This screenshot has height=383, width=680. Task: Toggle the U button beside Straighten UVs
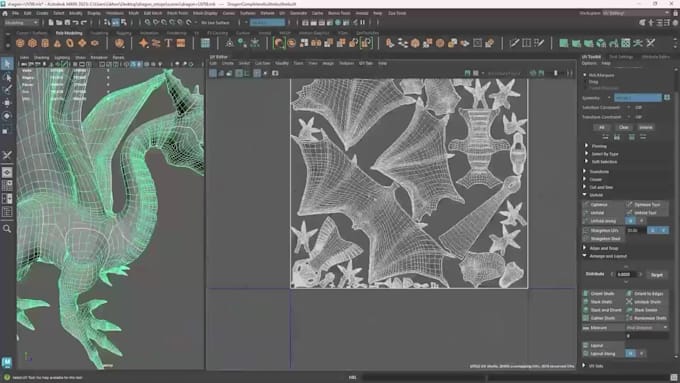pyautogui.click(x=653, y=230)
